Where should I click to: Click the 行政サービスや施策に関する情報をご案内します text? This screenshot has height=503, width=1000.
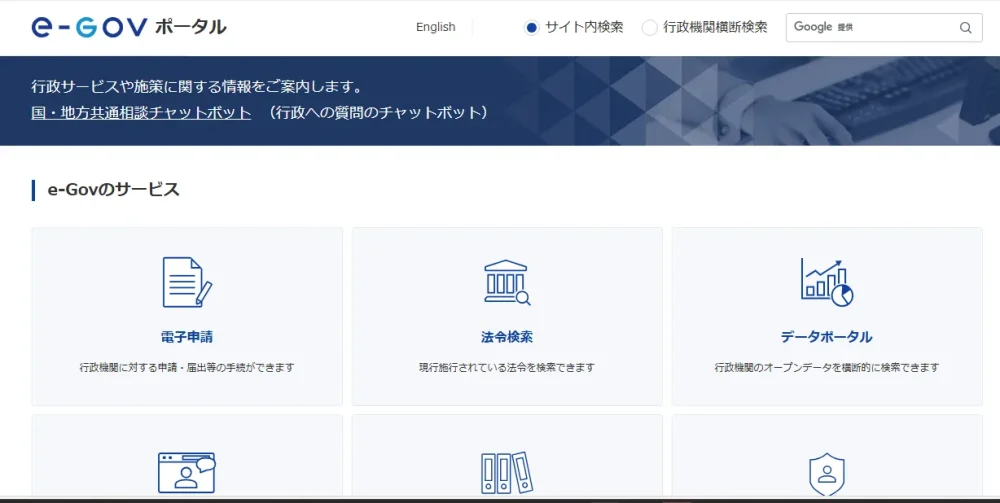(x=197, y=86)
